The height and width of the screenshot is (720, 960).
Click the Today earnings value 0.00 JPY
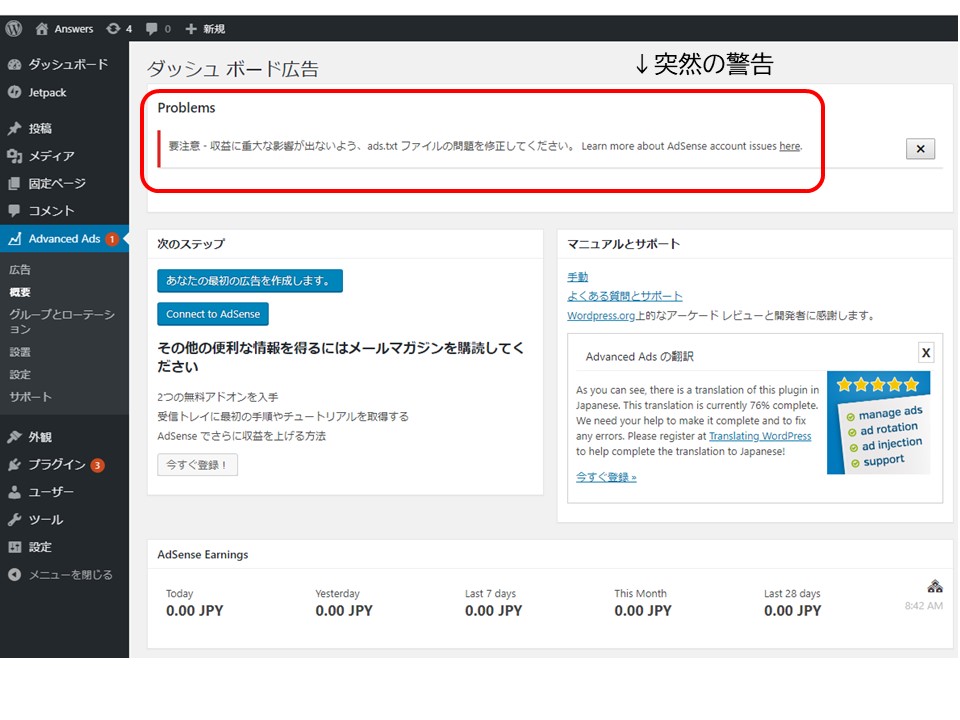(x=195, y=611)
